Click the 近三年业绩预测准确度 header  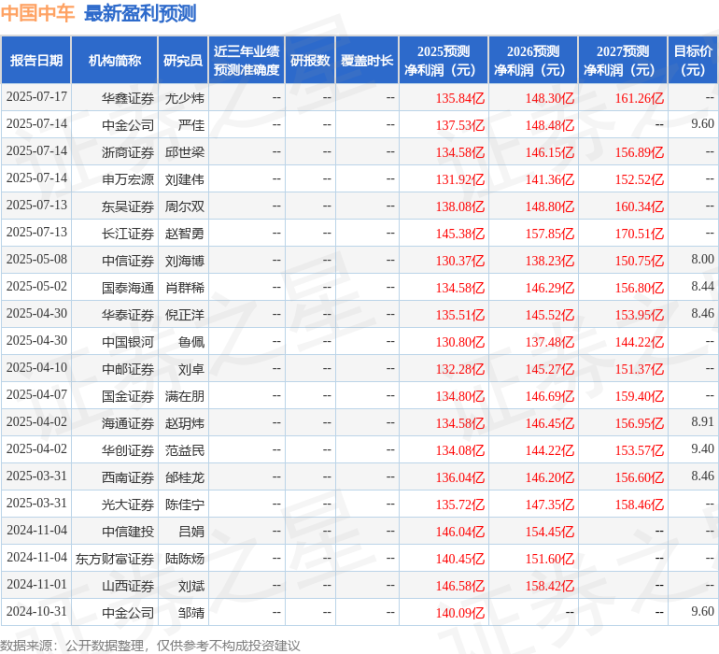(x=246, y=60)
